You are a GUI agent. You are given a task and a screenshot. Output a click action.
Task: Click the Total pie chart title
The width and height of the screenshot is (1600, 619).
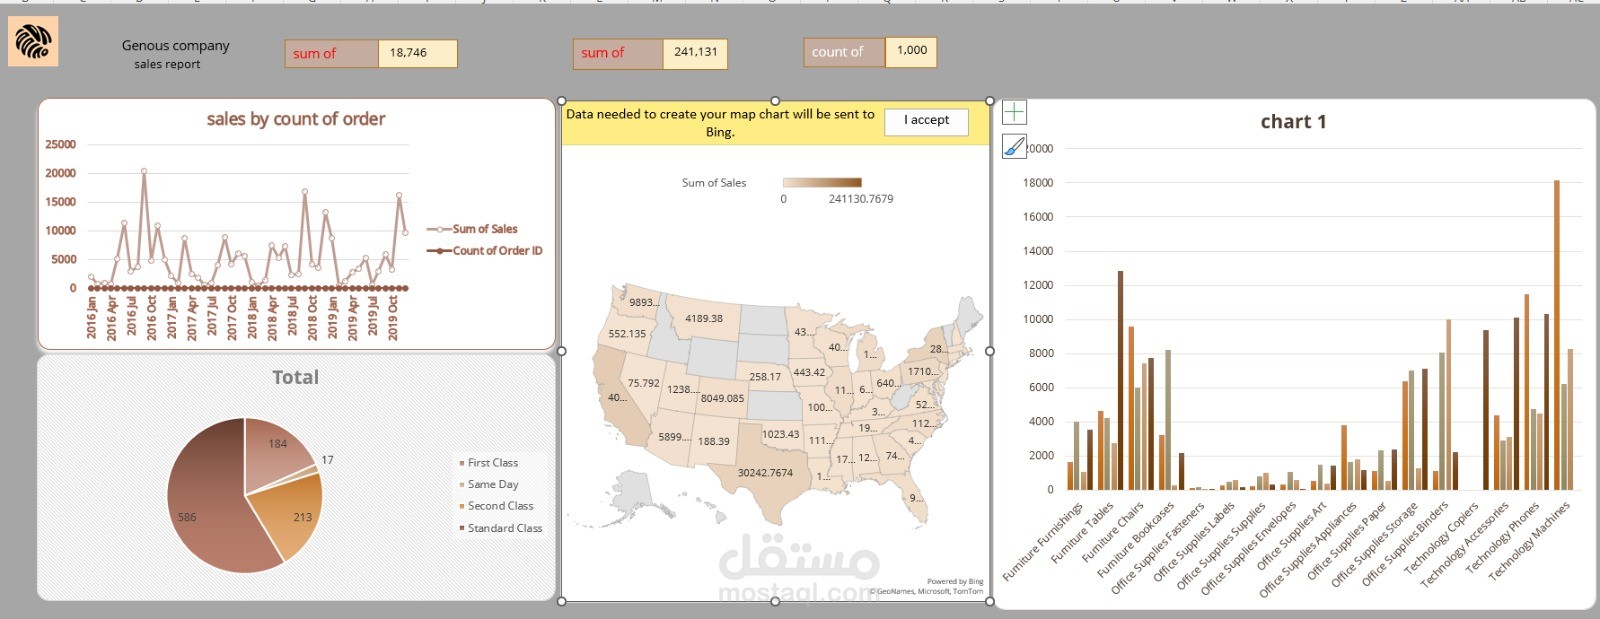296,377
